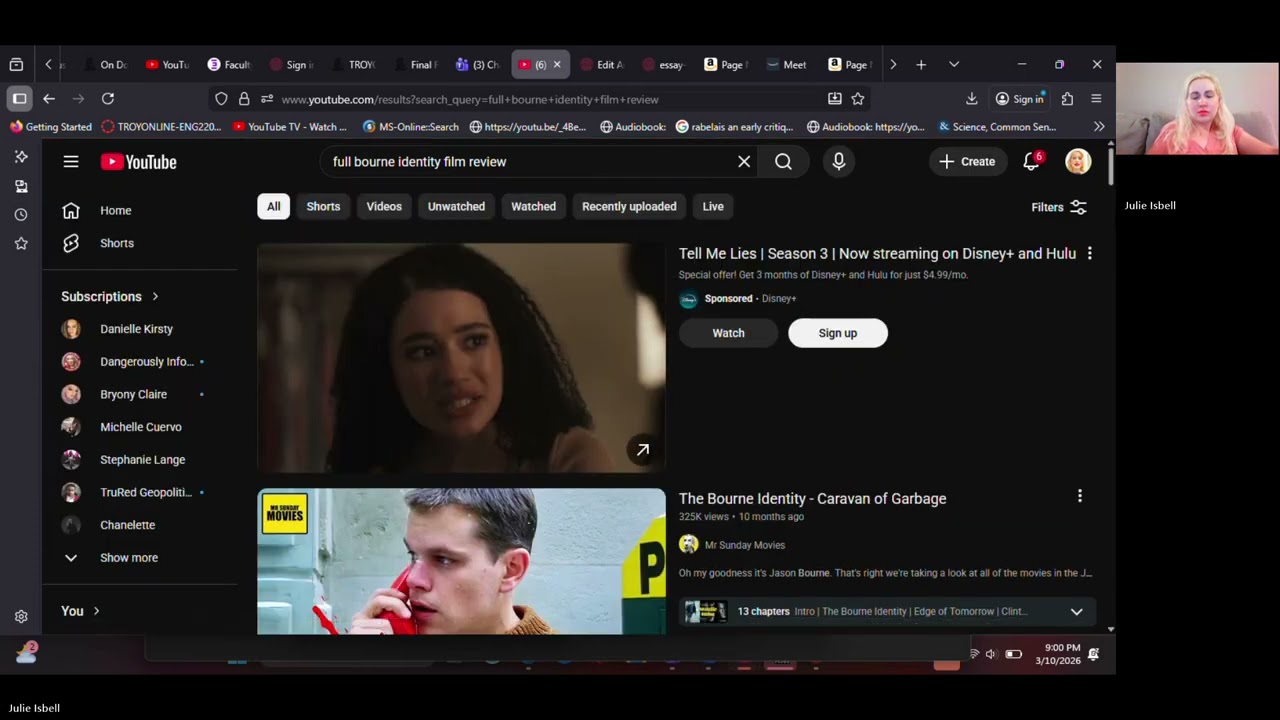Click the Watch button on the Disney+ ad
Image resolution: width=1280 pixels, height=720 pixels.
pos(728,333)
